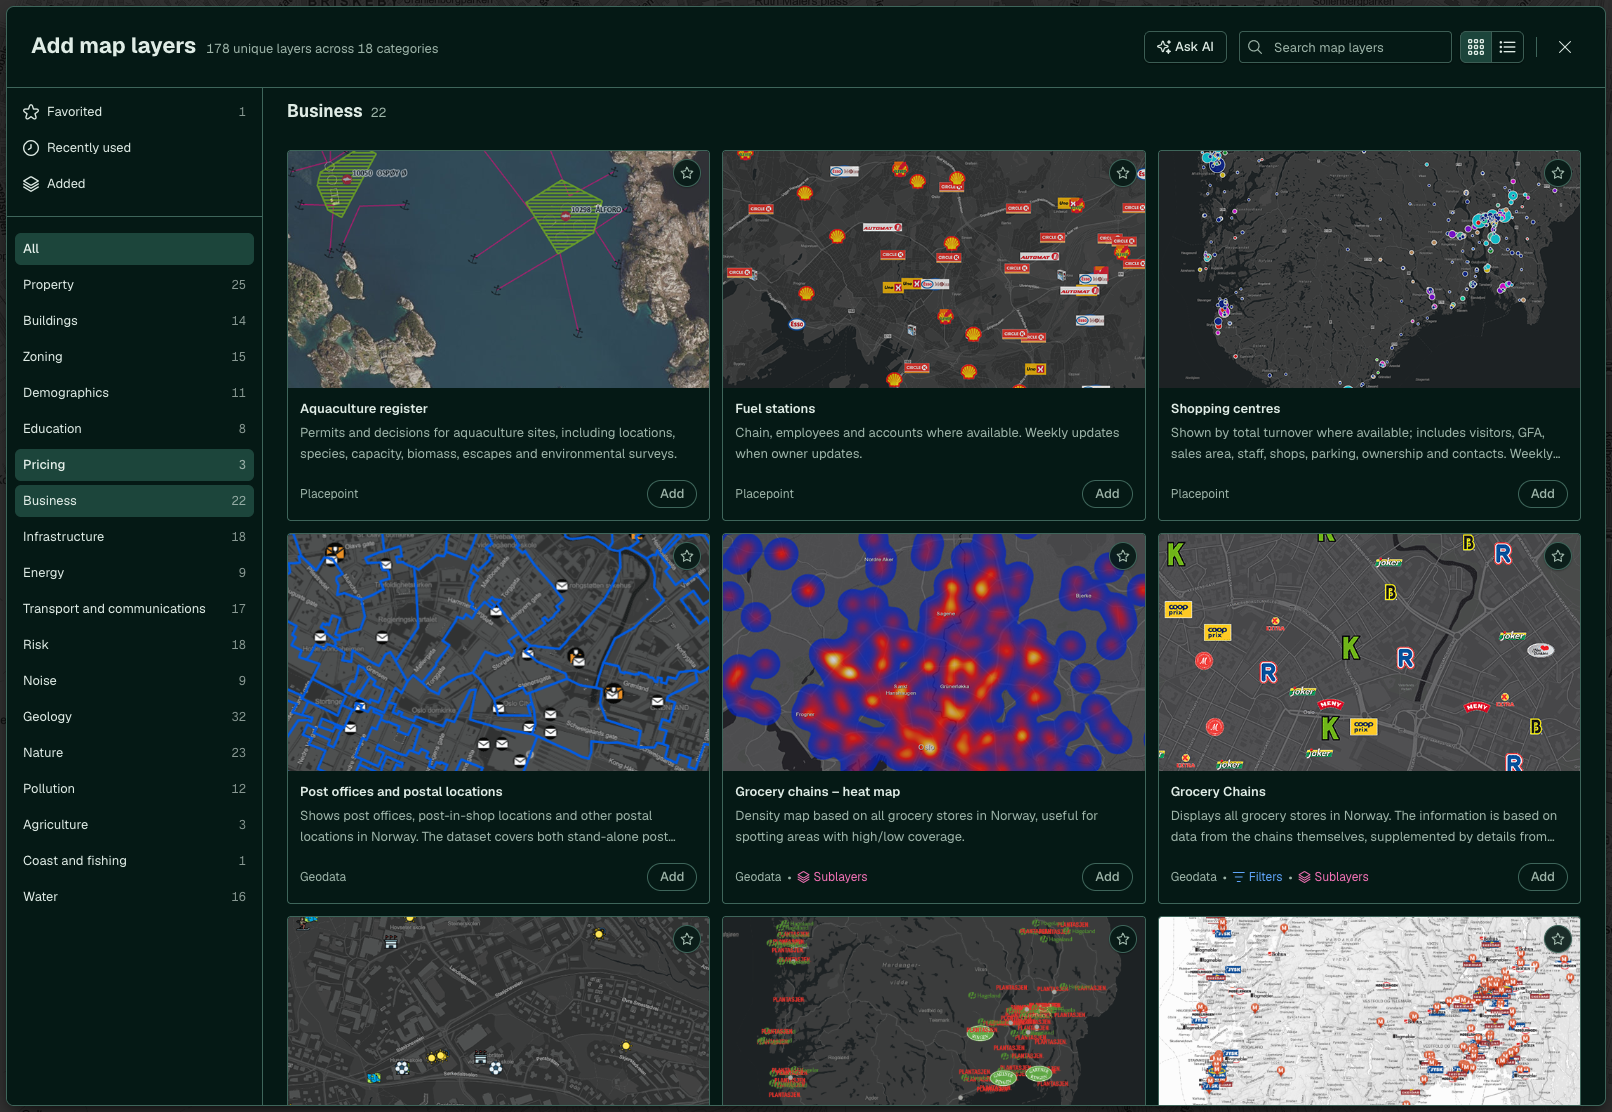Select the All category
Screen dimensions: 1612x1112
pyautogui.click(x=134, y=249)
